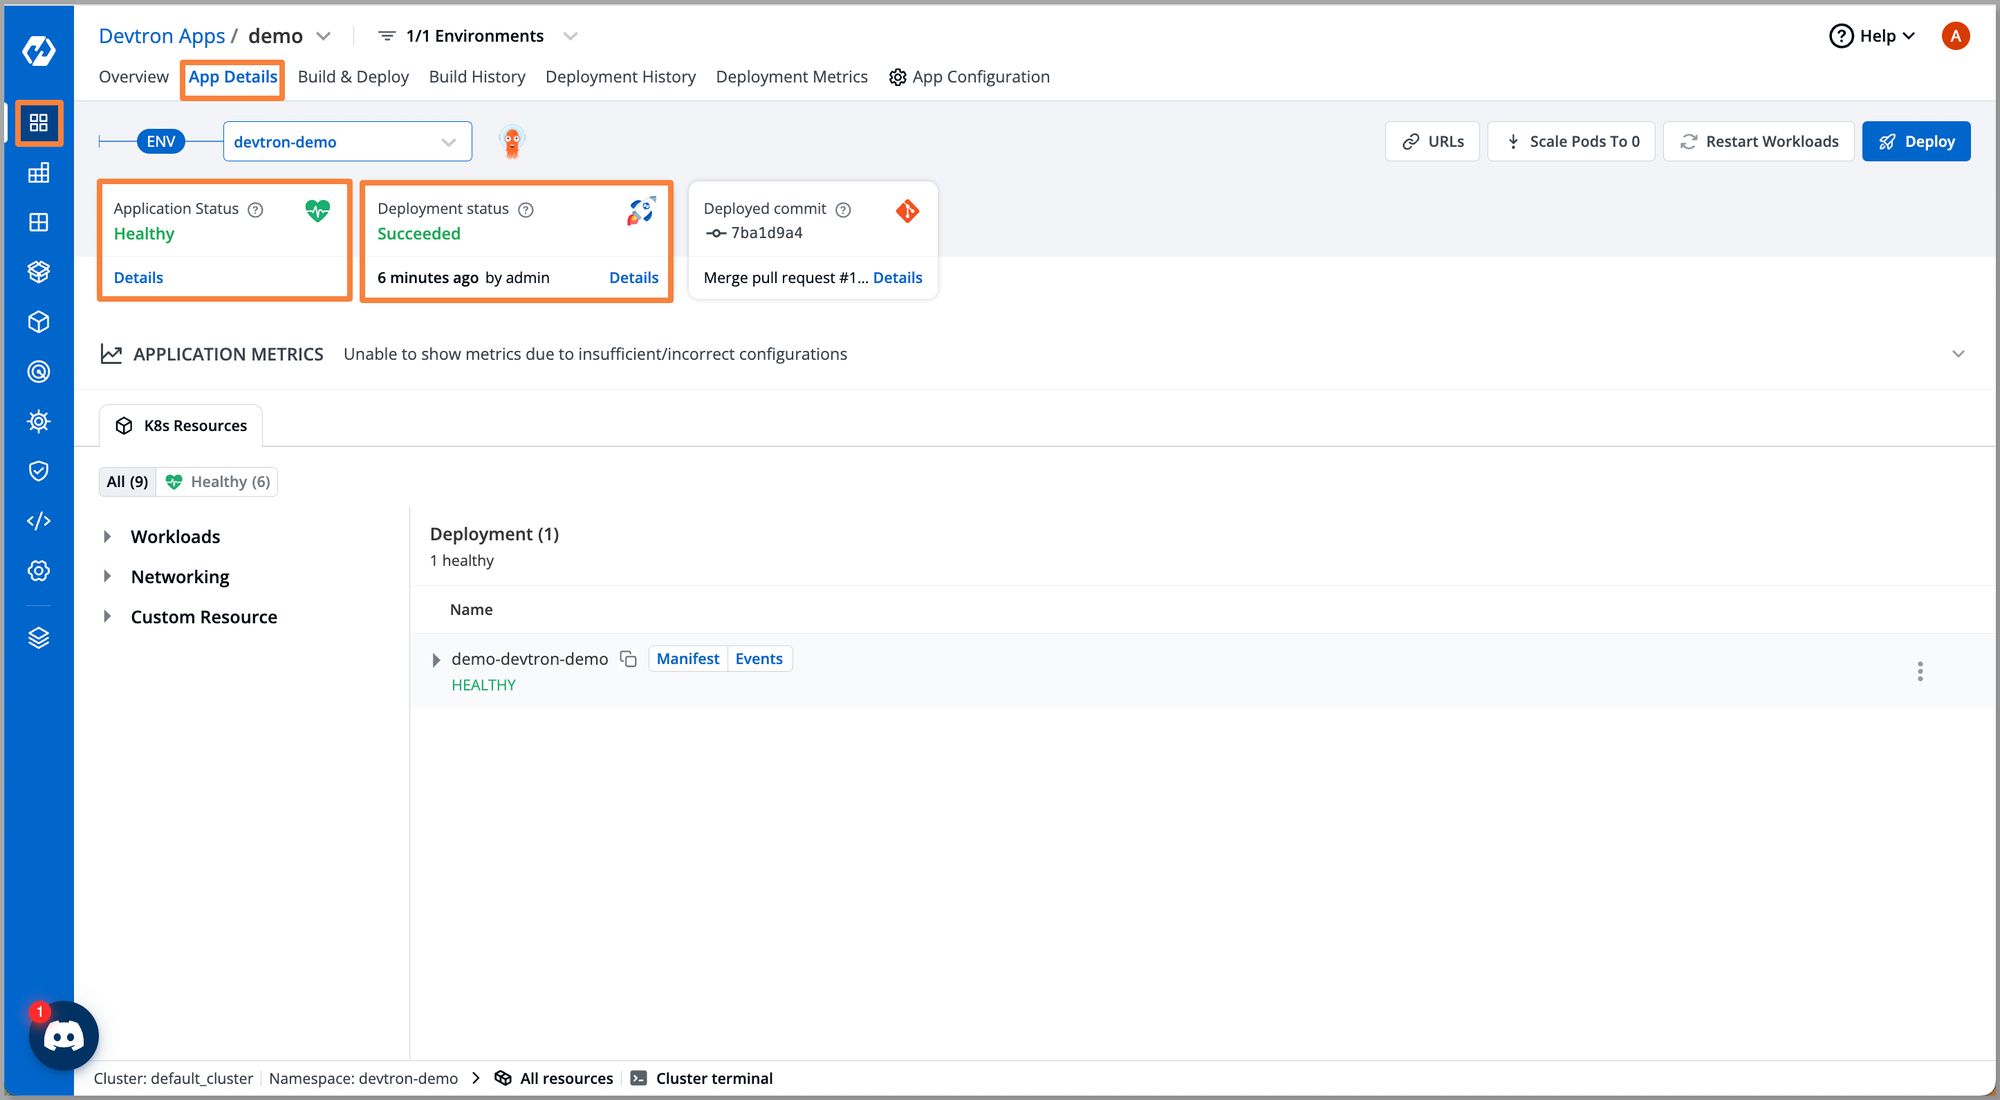The image size is (2000, 1100).
Task: Open the Jobs table icon in sidebar
Action: (x=39, y=173)
